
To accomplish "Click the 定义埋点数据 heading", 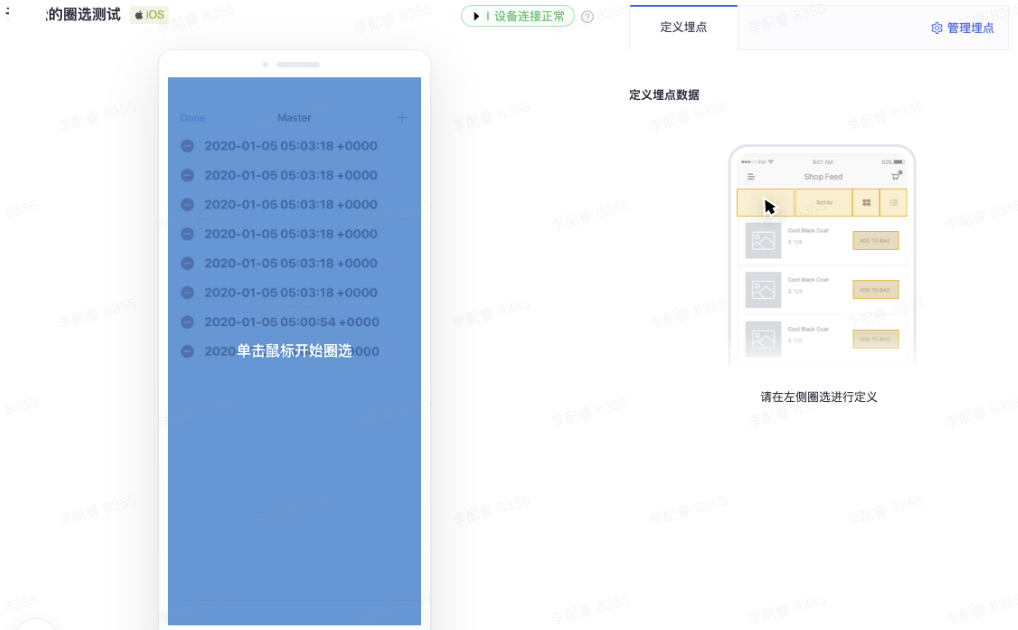I will (x=664, y=95).
